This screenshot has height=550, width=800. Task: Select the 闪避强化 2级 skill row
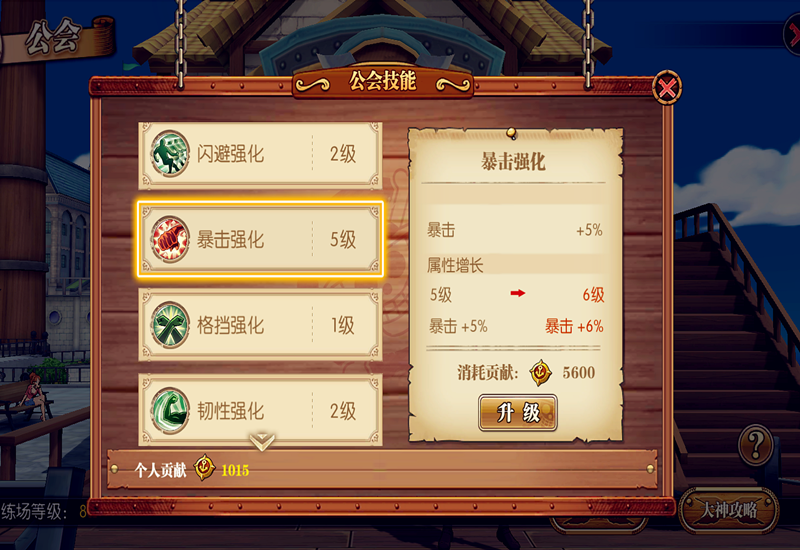260,155
